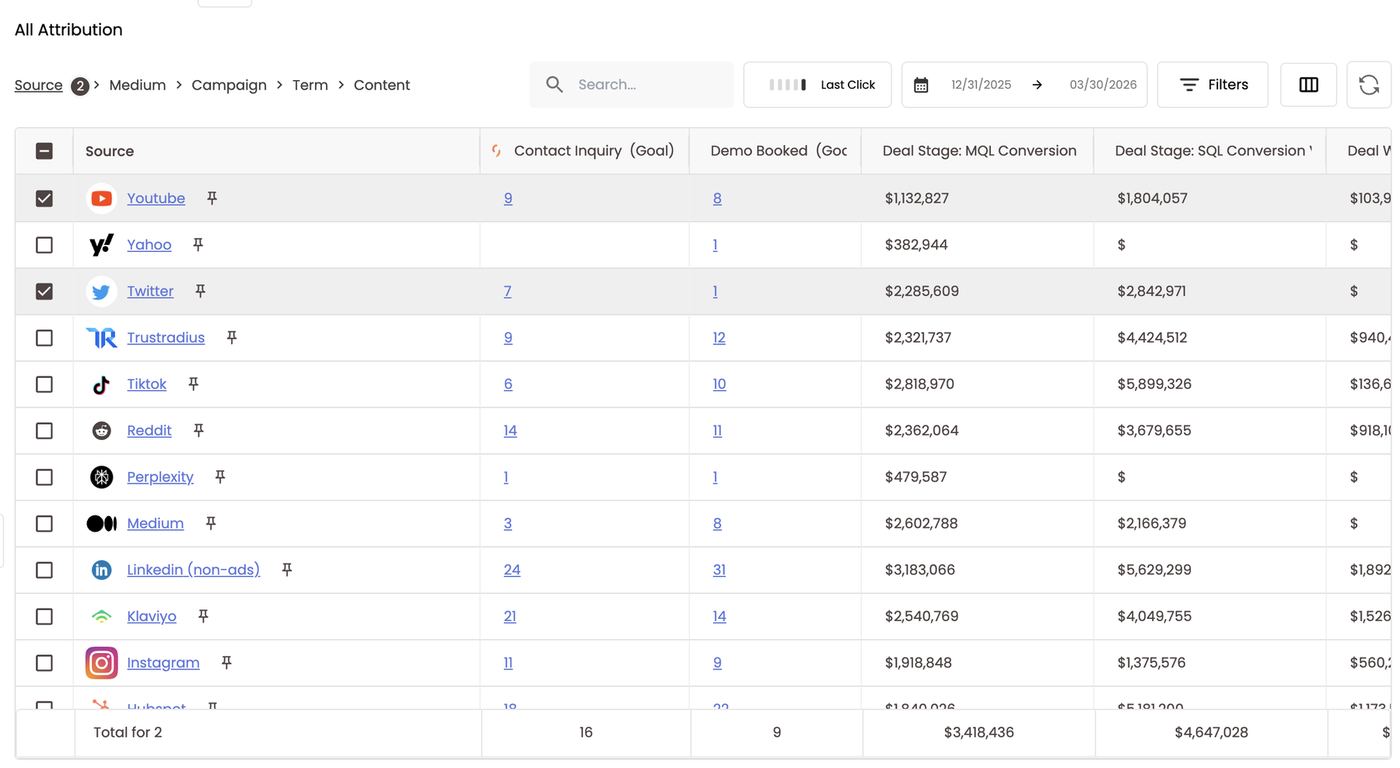Image resolution: width=1400 pixels, height=768 pixels.
Task: Switch to the Source breadcrumb level
Action: [x=39, y=85]
